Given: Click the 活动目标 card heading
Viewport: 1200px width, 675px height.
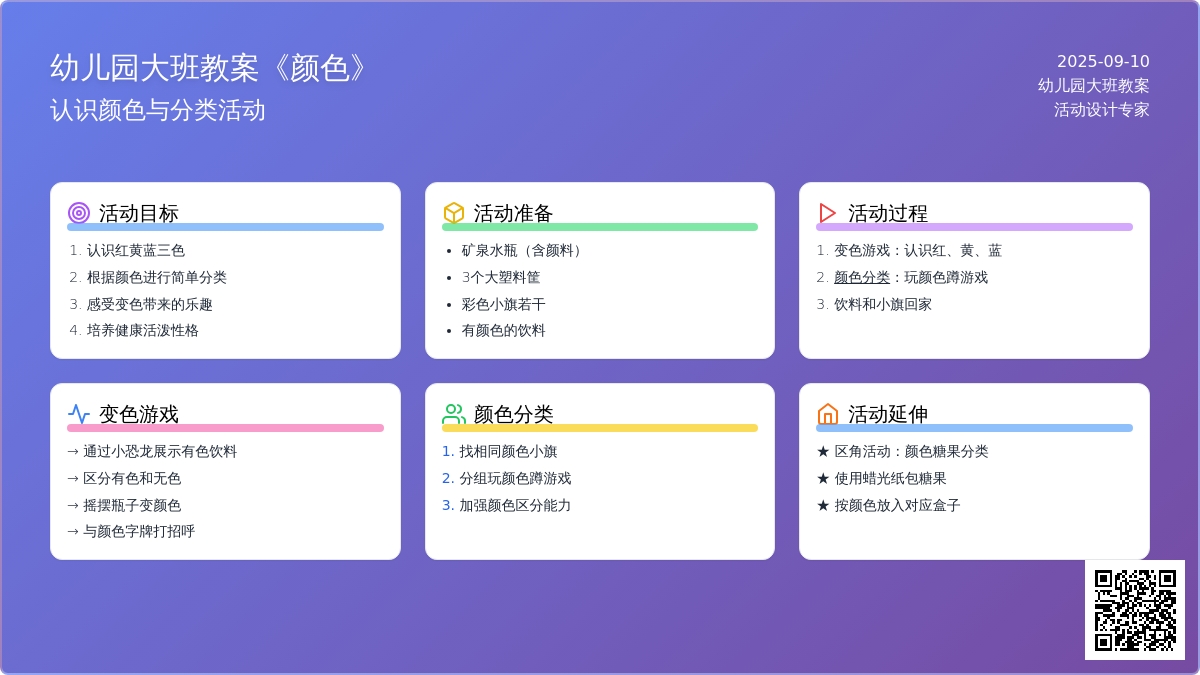Looking at the screenshot, I should (139, 213).
